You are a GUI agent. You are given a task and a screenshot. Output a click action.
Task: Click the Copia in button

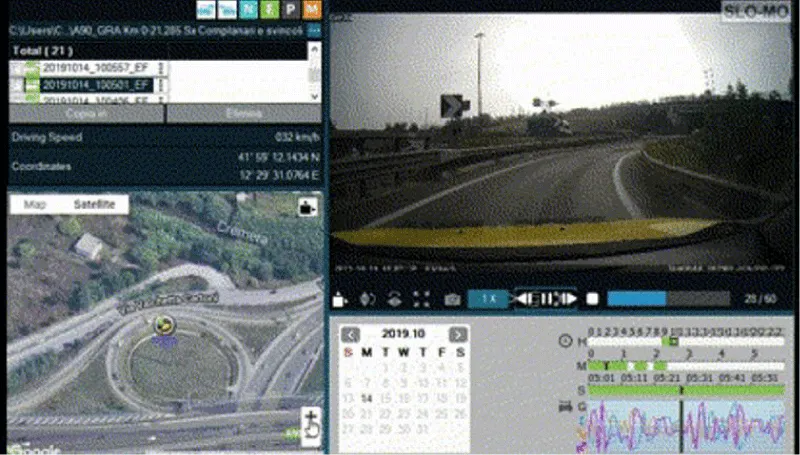tap(85, 114)
